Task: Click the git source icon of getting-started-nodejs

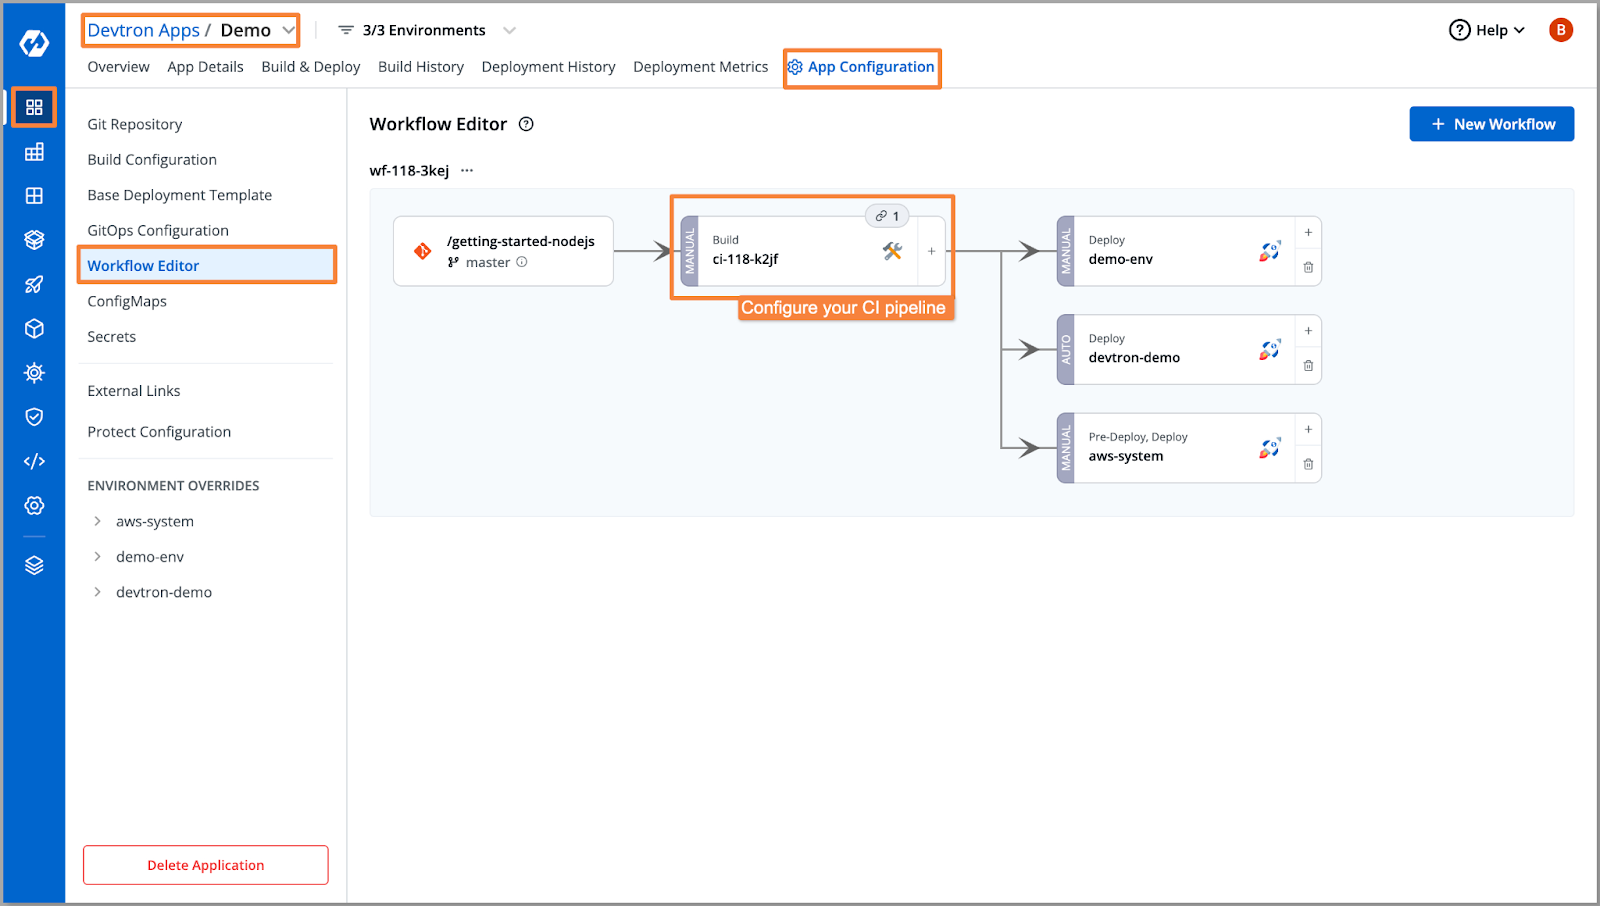Action: pyautogui.click(x=423, y=251)
